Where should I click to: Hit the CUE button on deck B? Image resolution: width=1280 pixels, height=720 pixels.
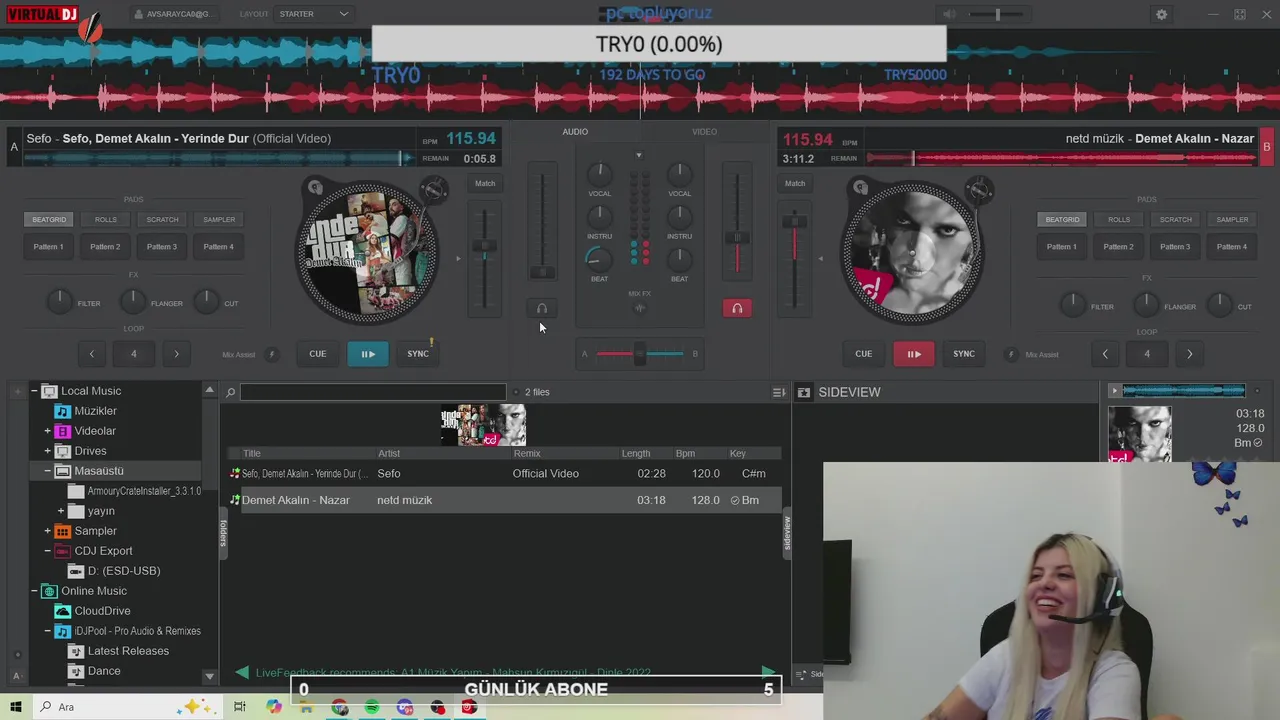pyautogui.click(x=864, y=354)
